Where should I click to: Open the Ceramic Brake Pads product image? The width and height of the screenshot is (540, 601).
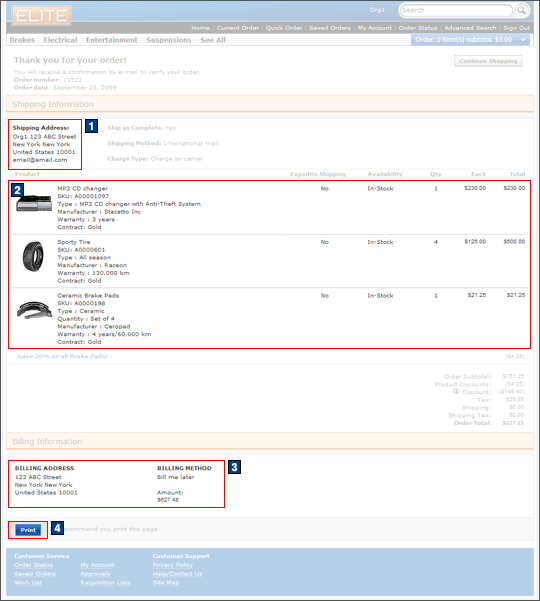pyautogui.click(x=34, y=310)
